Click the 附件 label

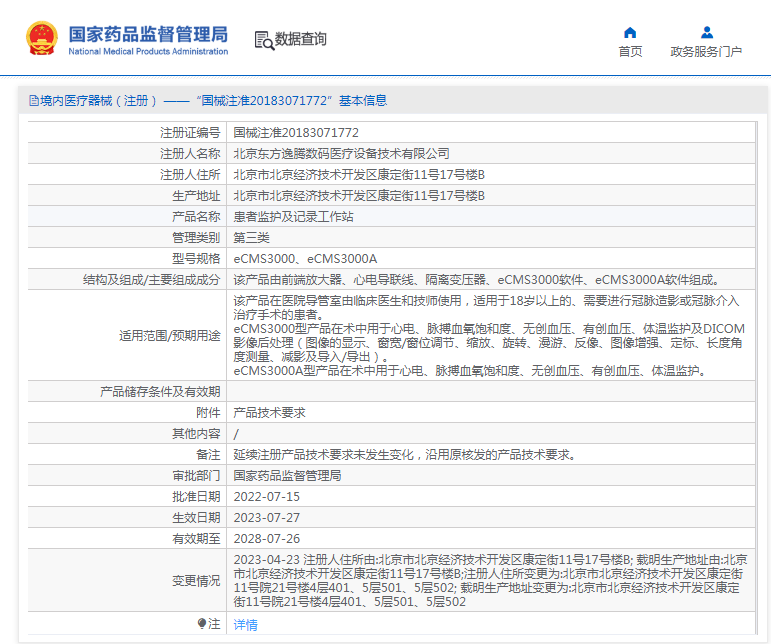(x=208, y=413)
